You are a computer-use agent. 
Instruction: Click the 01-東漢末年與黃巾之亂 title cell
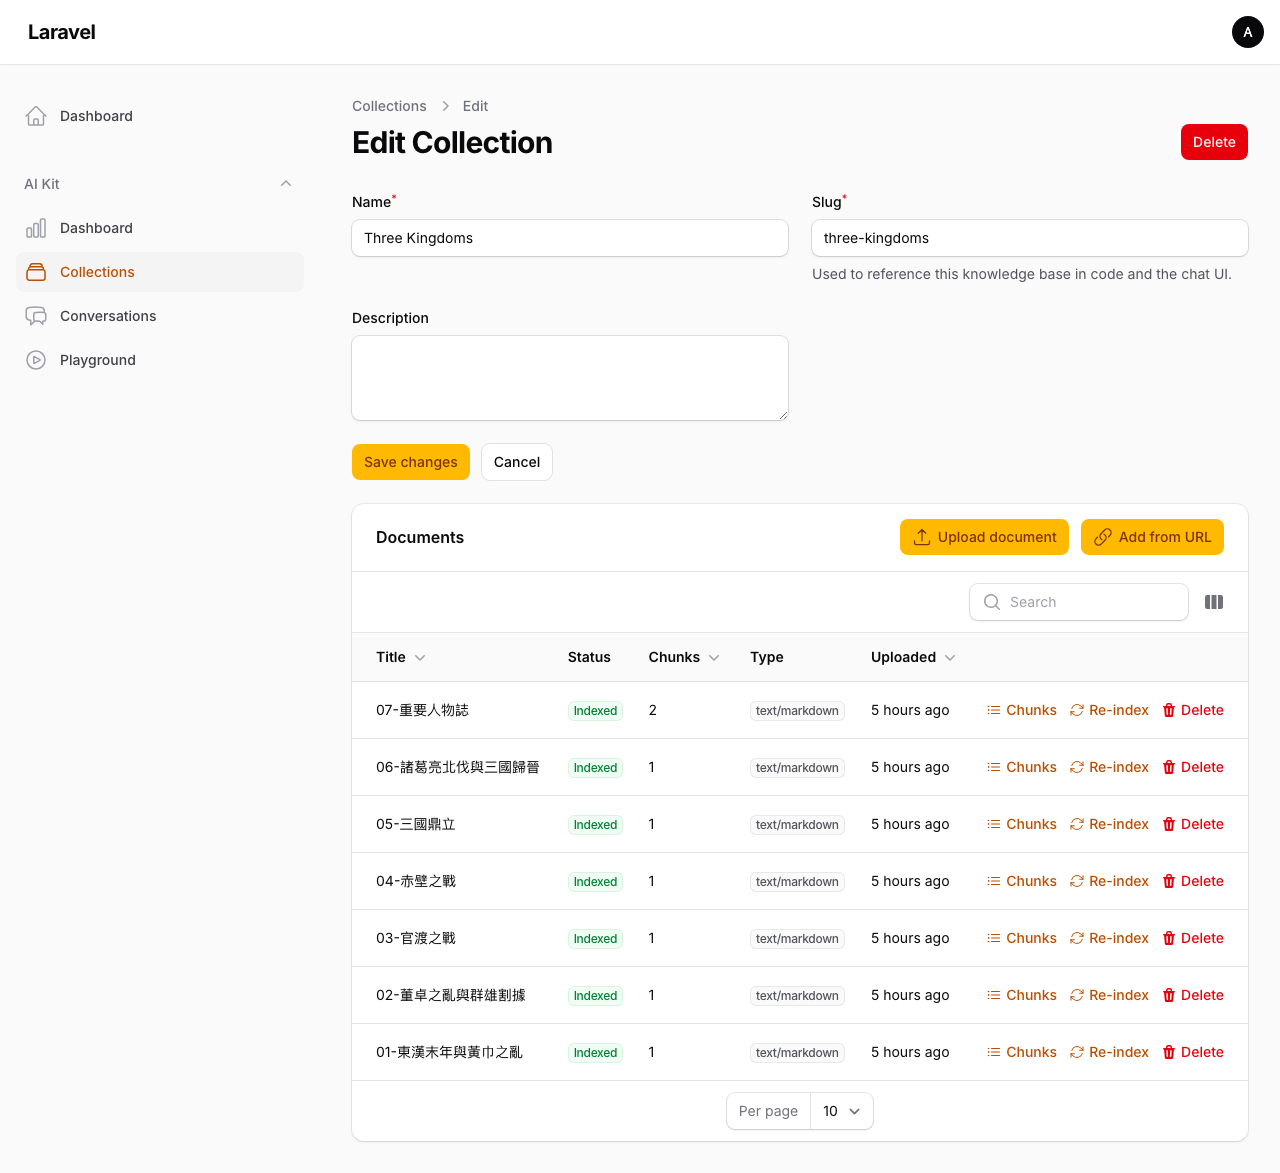click(449, 1052)
